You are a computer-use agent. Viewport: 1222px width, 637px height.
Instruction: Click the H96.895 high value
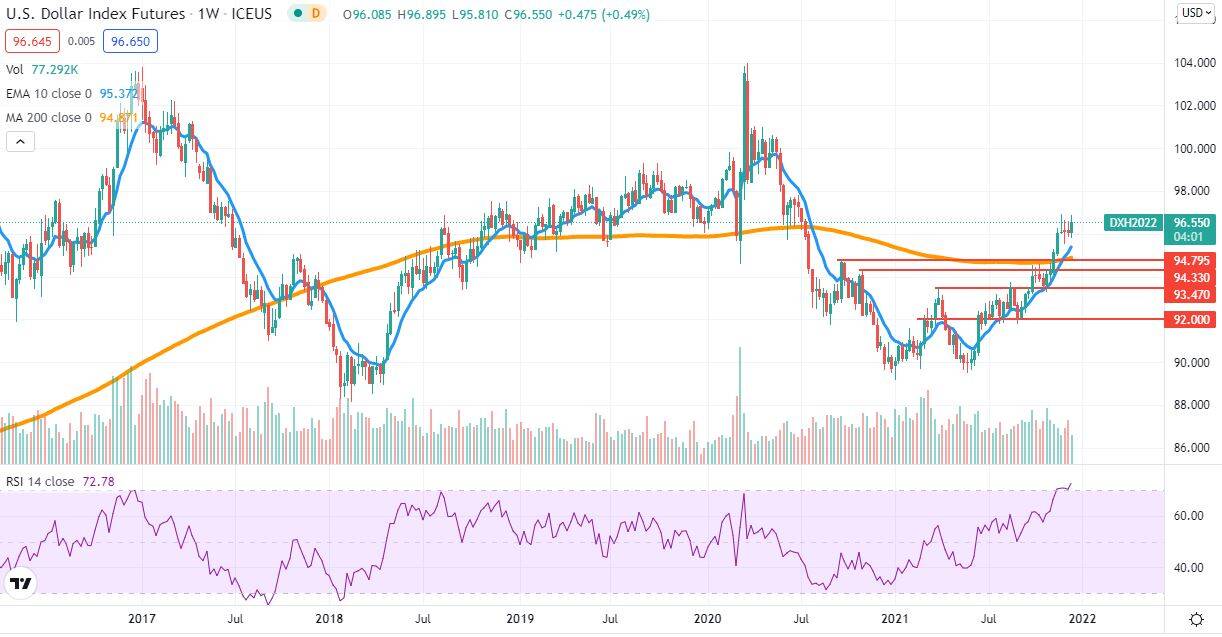coord(421,14)
